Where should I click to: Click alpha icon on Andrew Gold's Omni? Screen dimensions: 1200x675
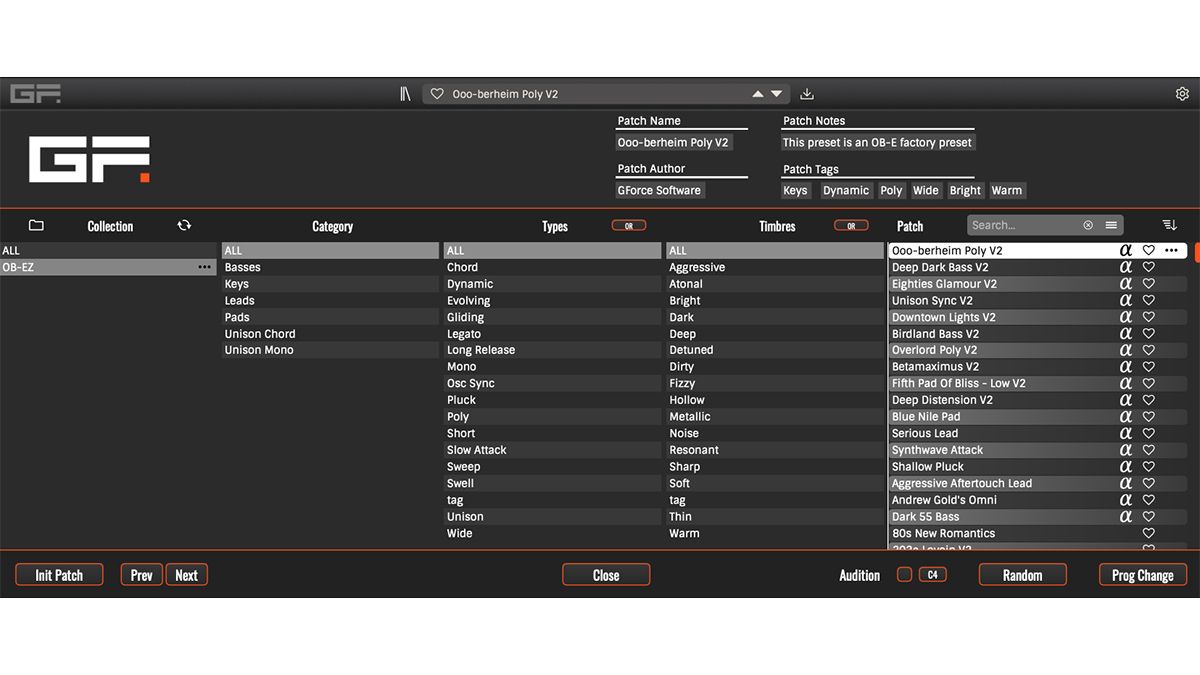pos(1126,500)
